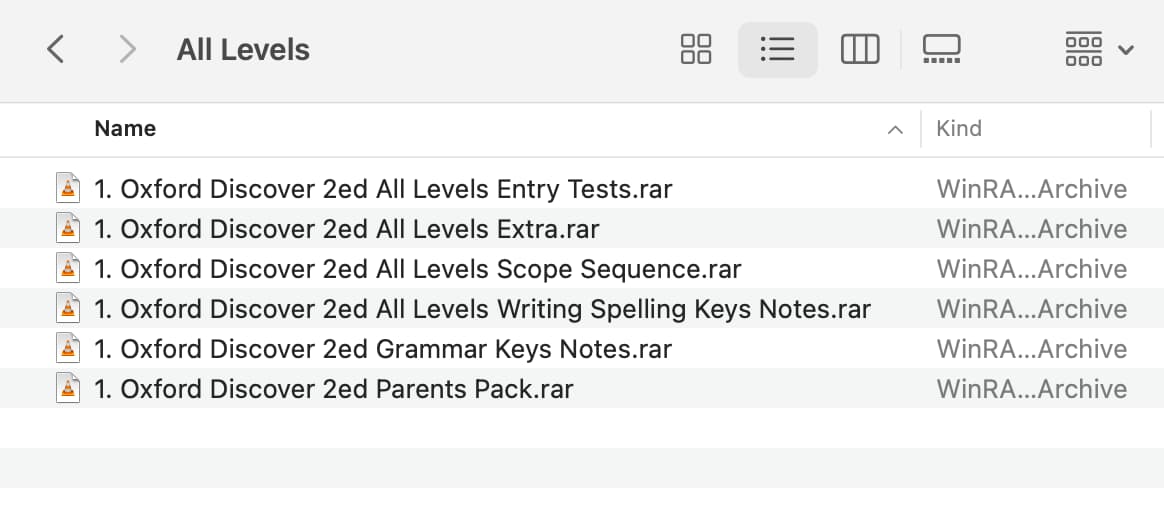Sort by the Kind column header
This screenshot has height=516, width=1164.
[958, 128]
